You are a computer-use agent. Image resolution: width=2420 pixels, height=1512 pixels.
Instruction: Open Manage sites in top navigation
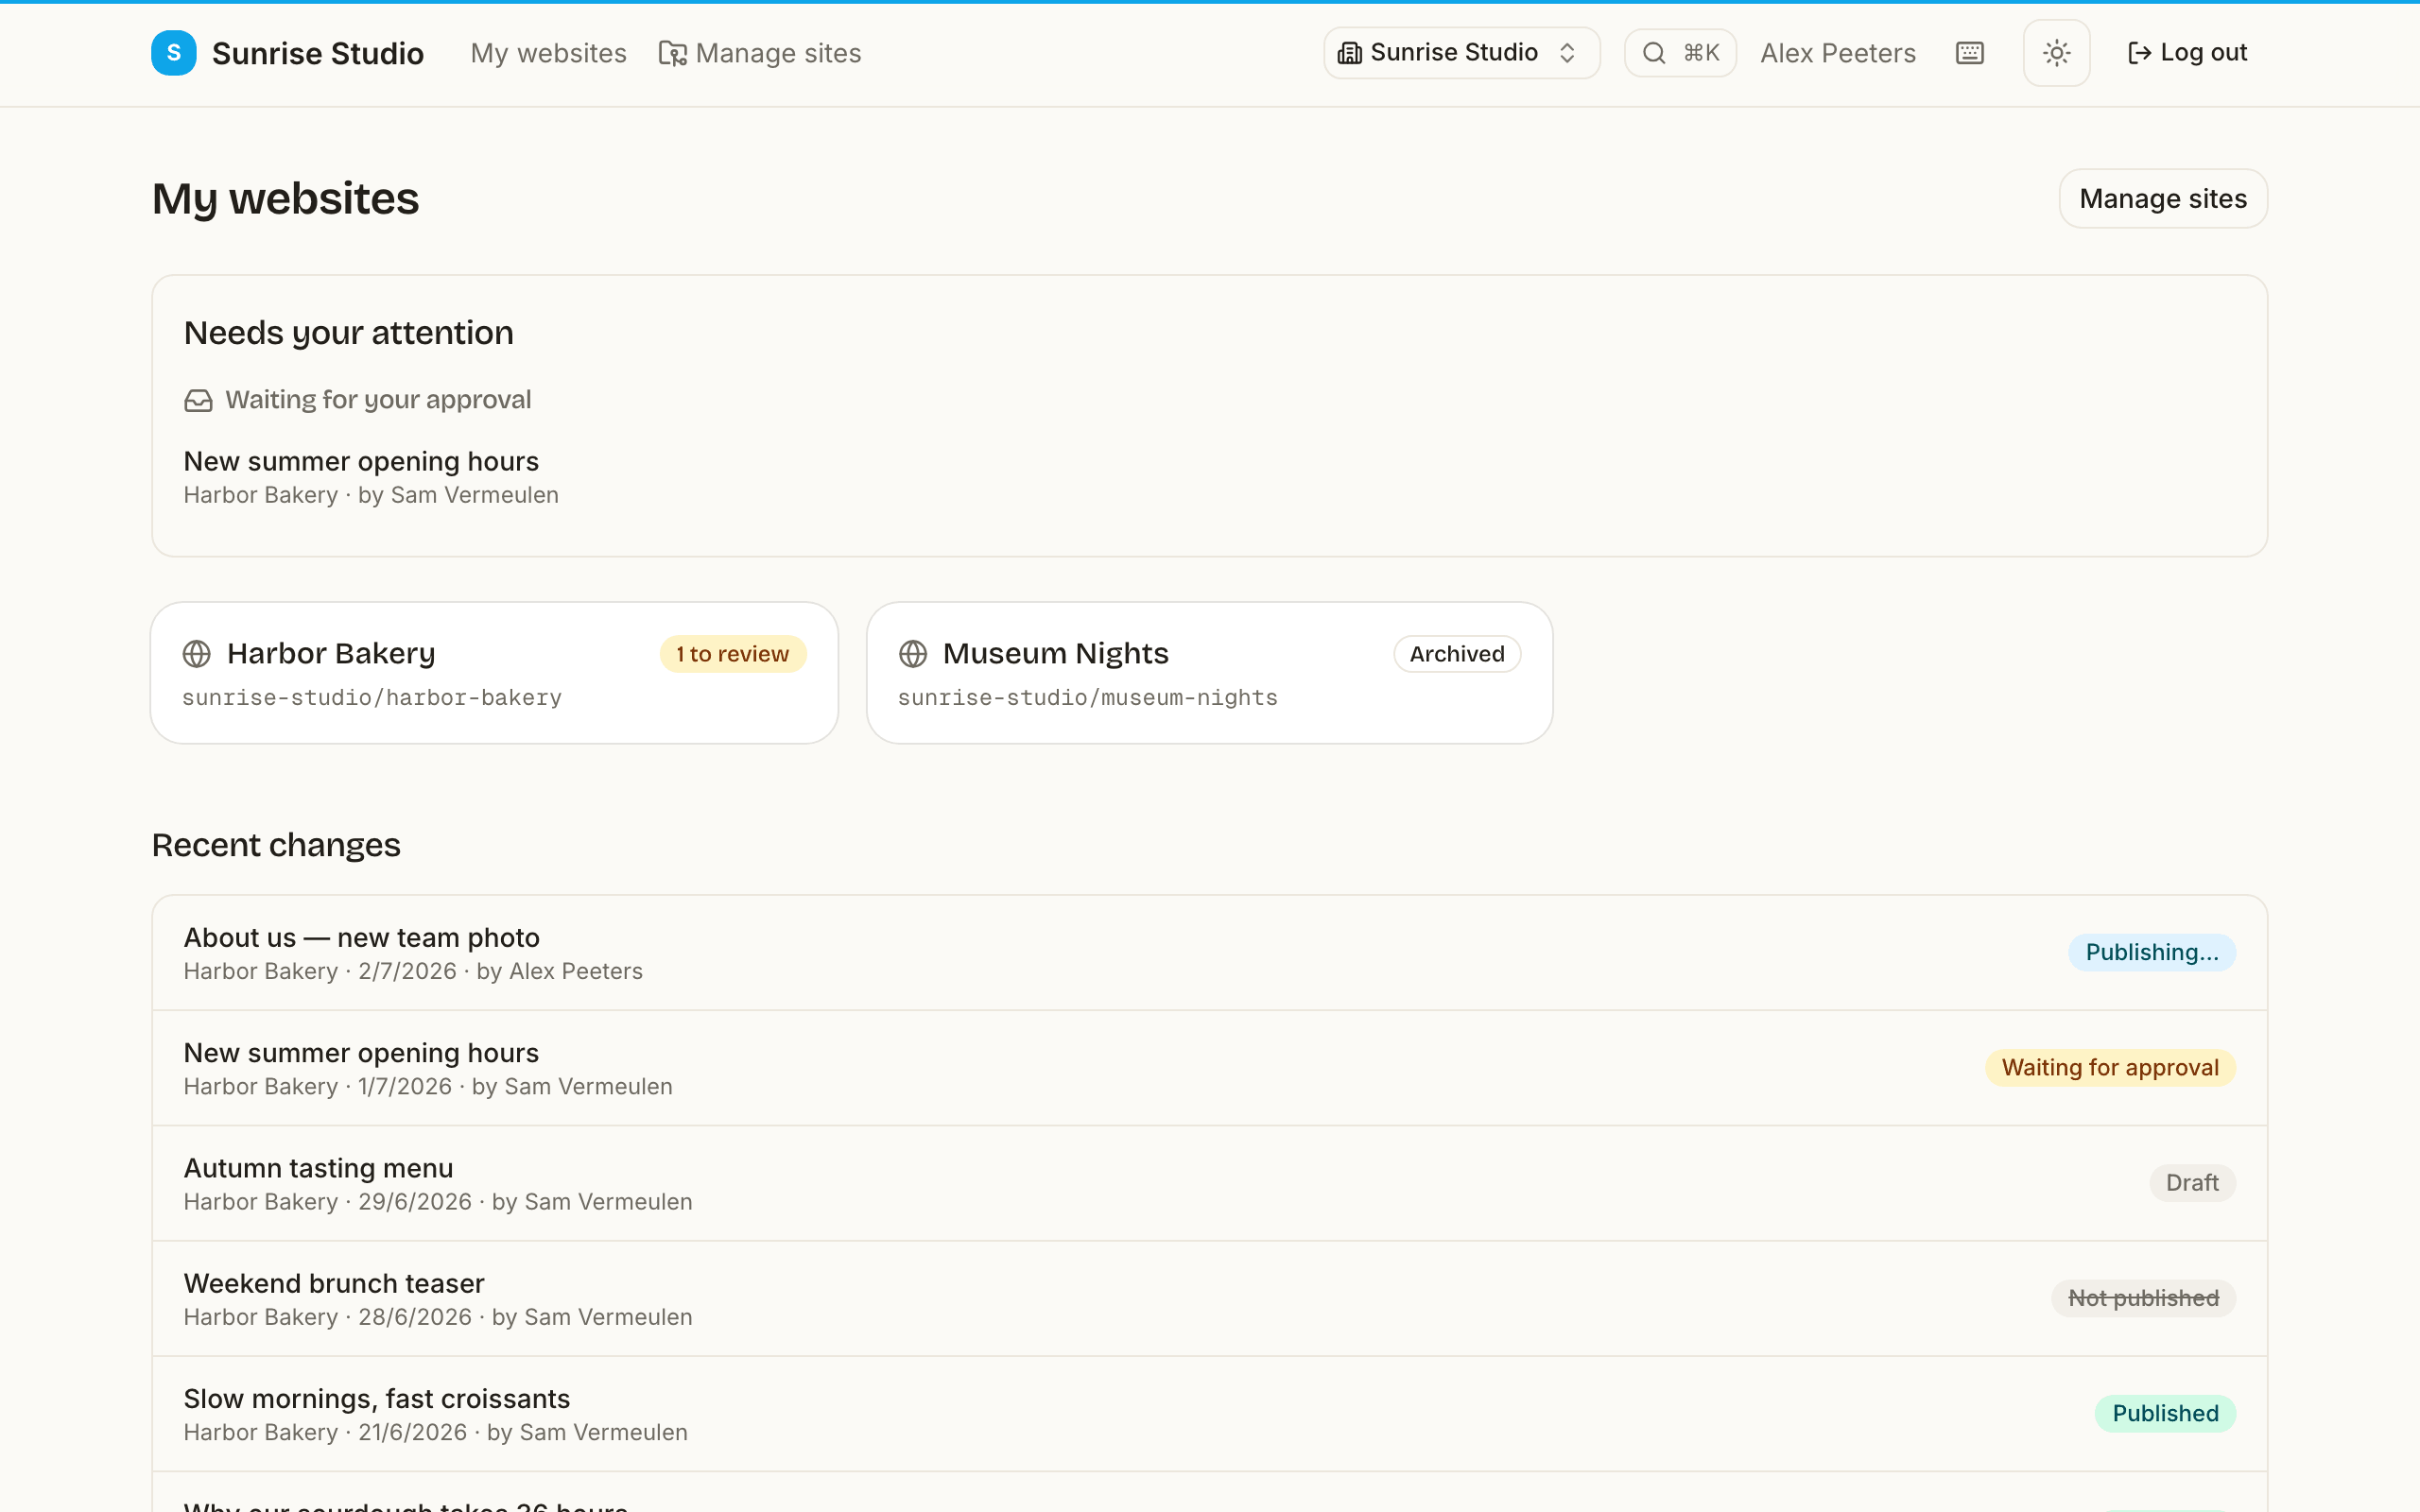click(760, 53)
